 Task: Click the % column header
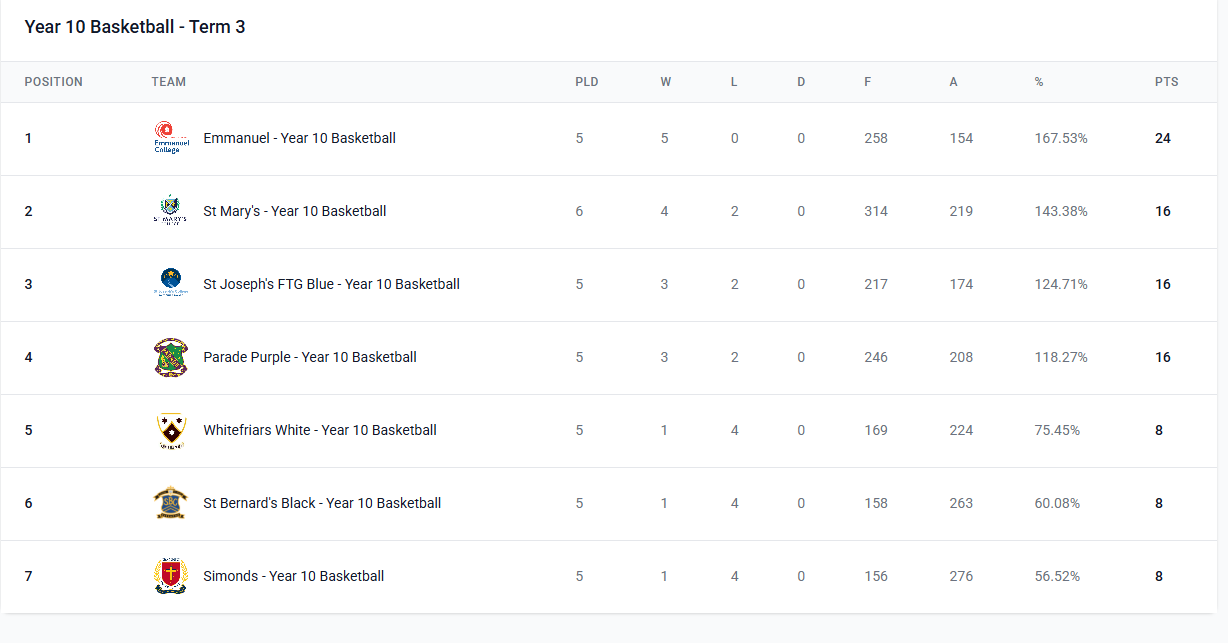coord(1039,82)
